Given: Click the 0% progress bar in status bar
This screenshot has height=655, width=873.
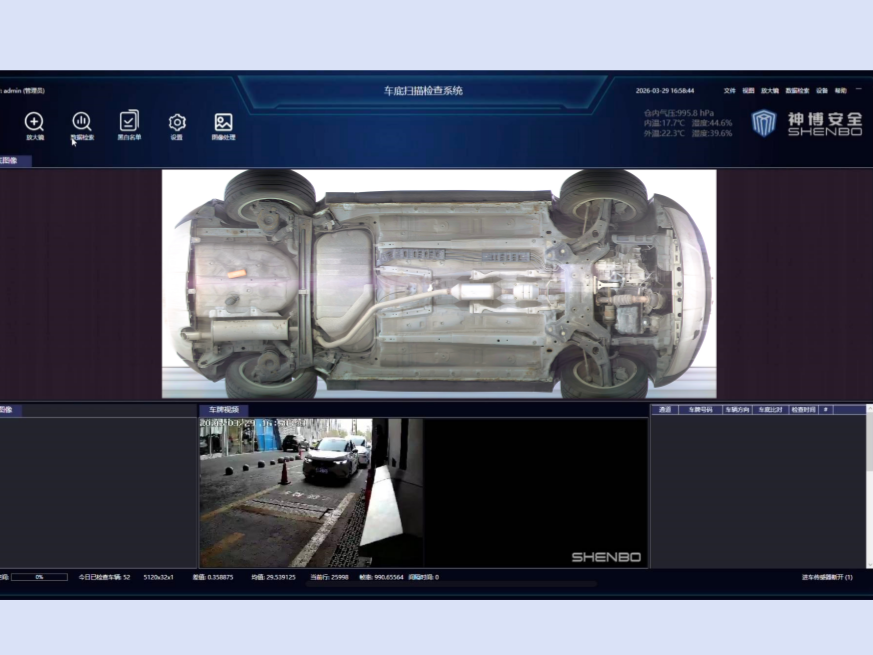Looking at the screenshot, I should pyautogui.click(x=40, y=577).
